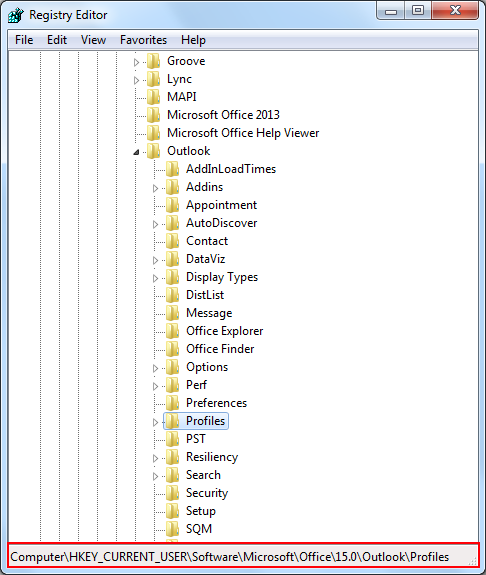Viewport: 486px width, 575px height.
Task: Click the MAPI folder icon
Action: (x=154, y=97)
